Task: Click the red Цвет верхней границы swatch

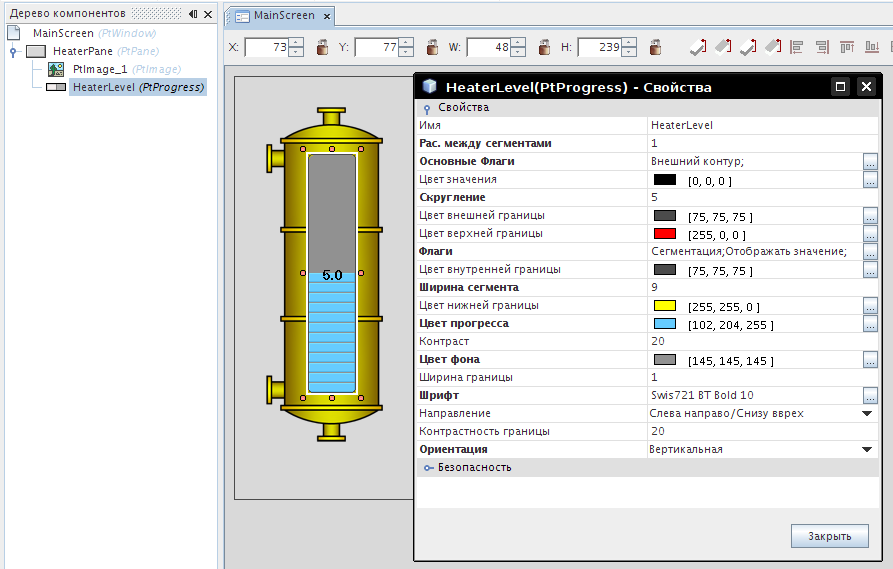Action: [665, 234]
